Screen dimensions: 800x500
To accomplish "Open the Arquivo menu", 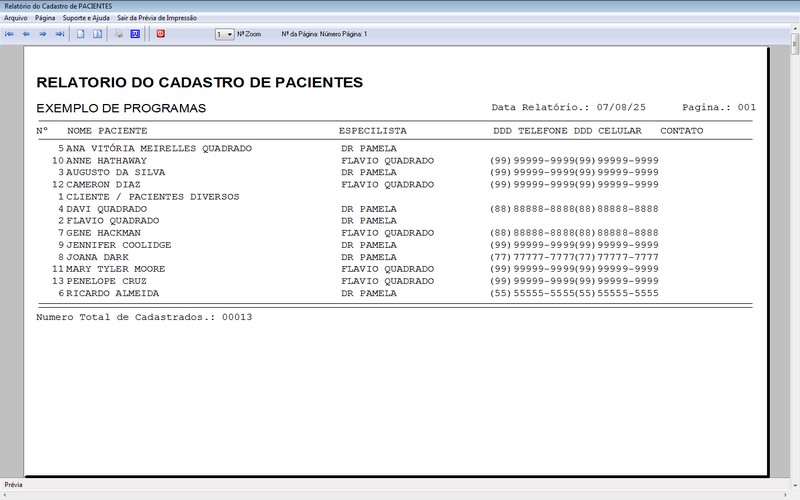I will [x=16, y=18].
